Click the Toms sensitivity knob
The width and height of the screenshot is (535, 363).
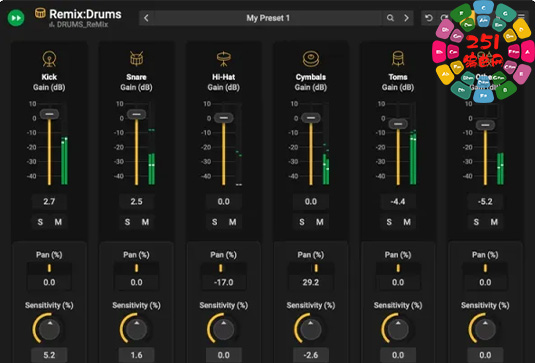(x=398, y=329)
